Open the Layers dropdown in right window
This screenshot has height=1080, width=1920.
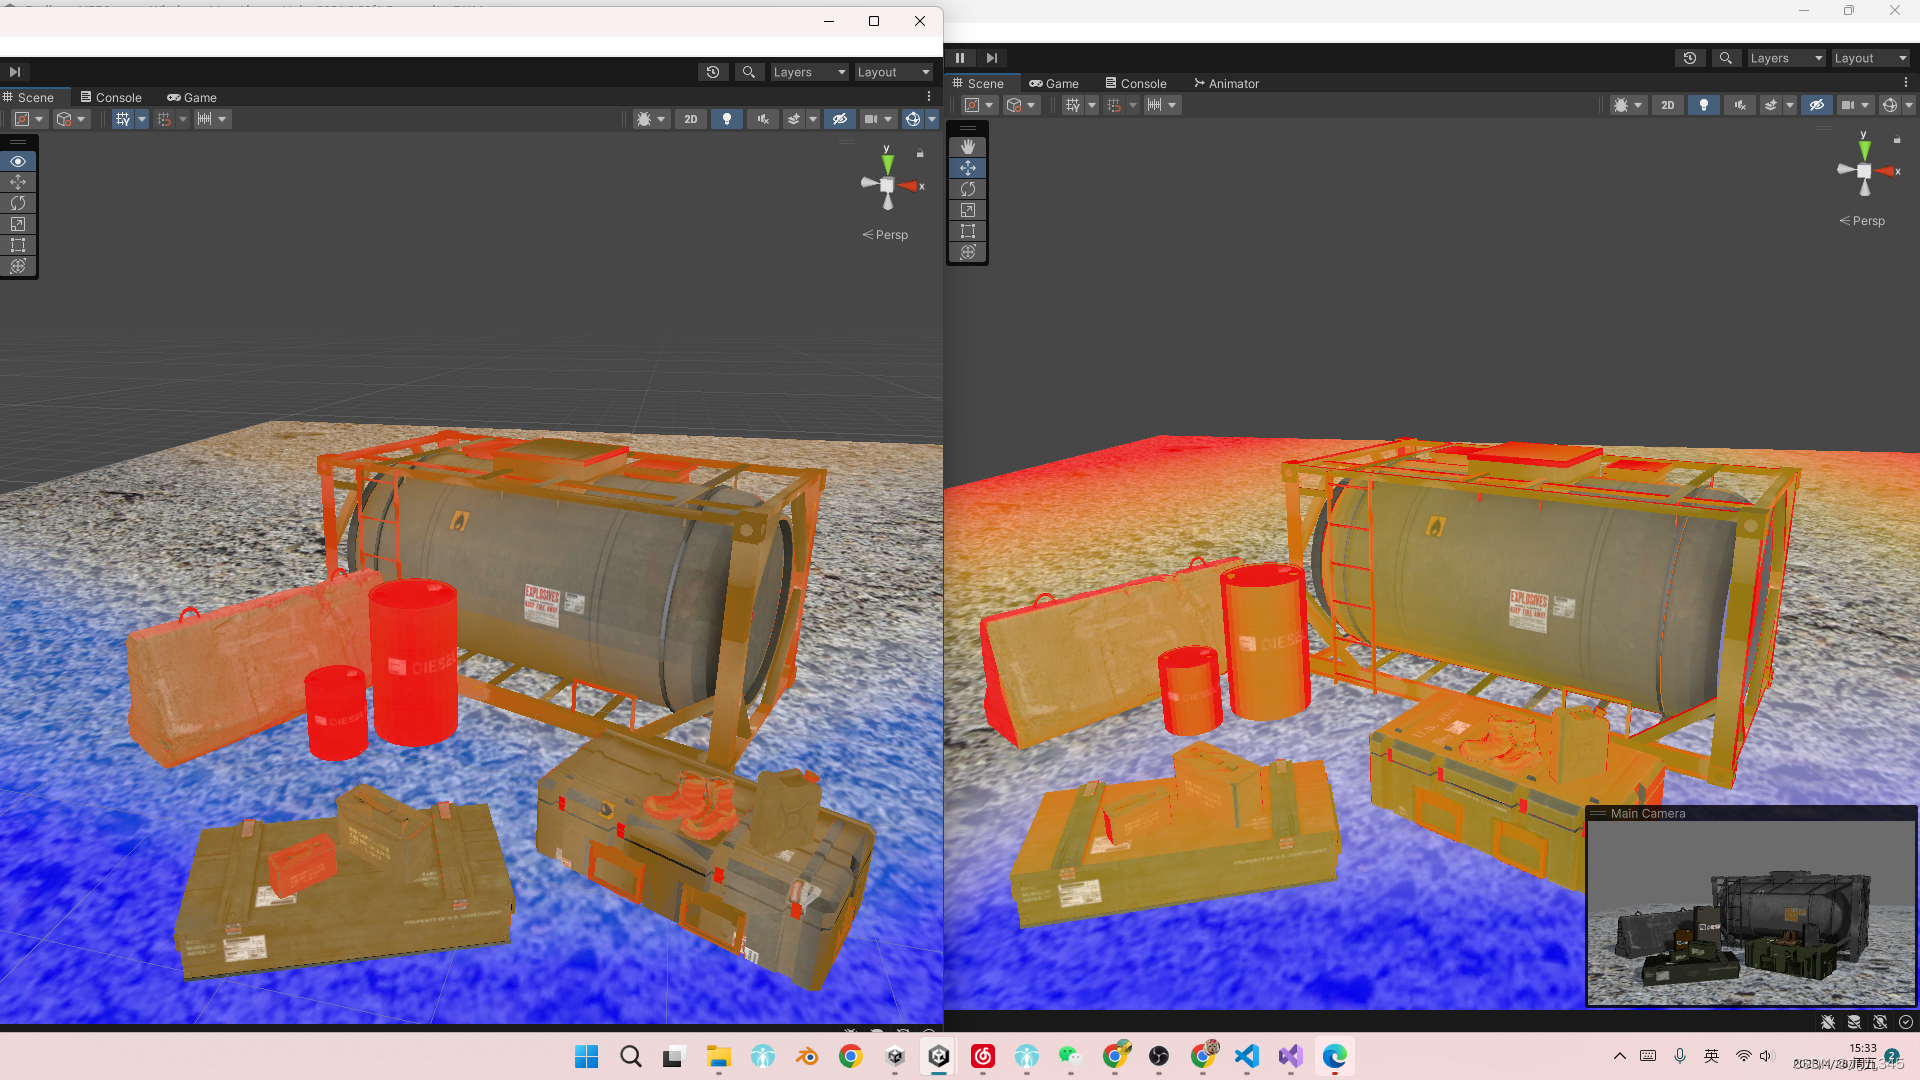coord(1786,58)
